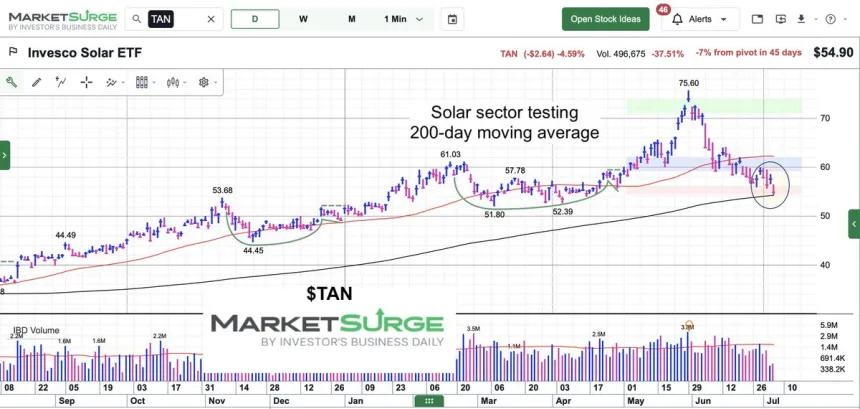Click the 338.2K volume axis label
Screen dimensions: 860x409
[x=833, y=370]
